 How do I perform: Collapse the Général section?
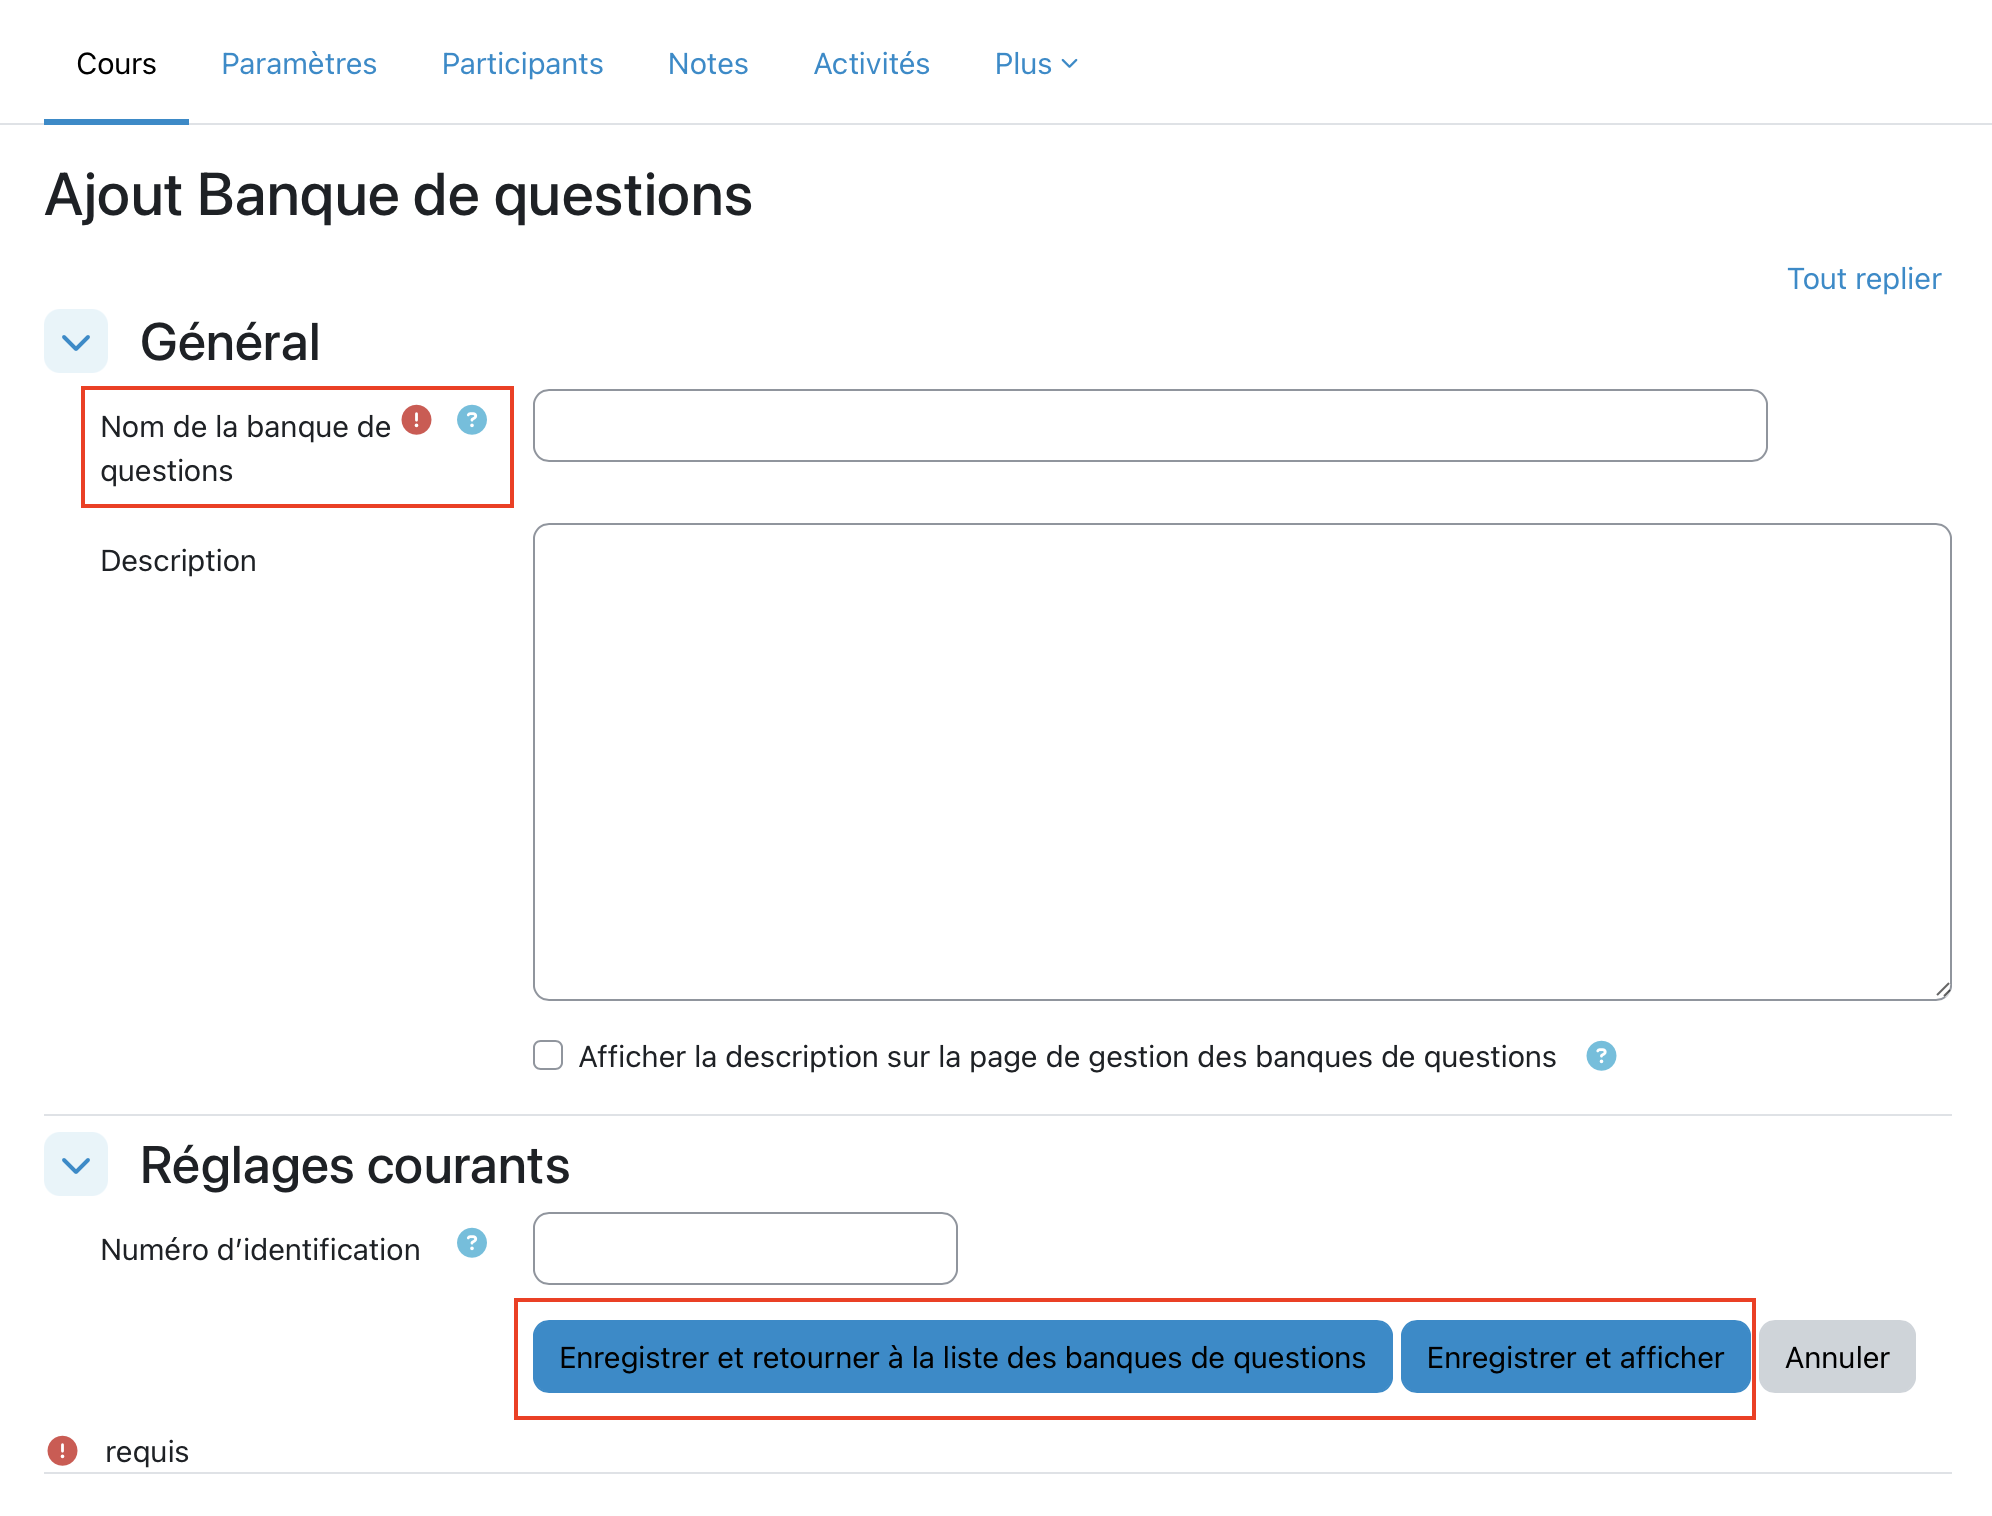(76, 342)
